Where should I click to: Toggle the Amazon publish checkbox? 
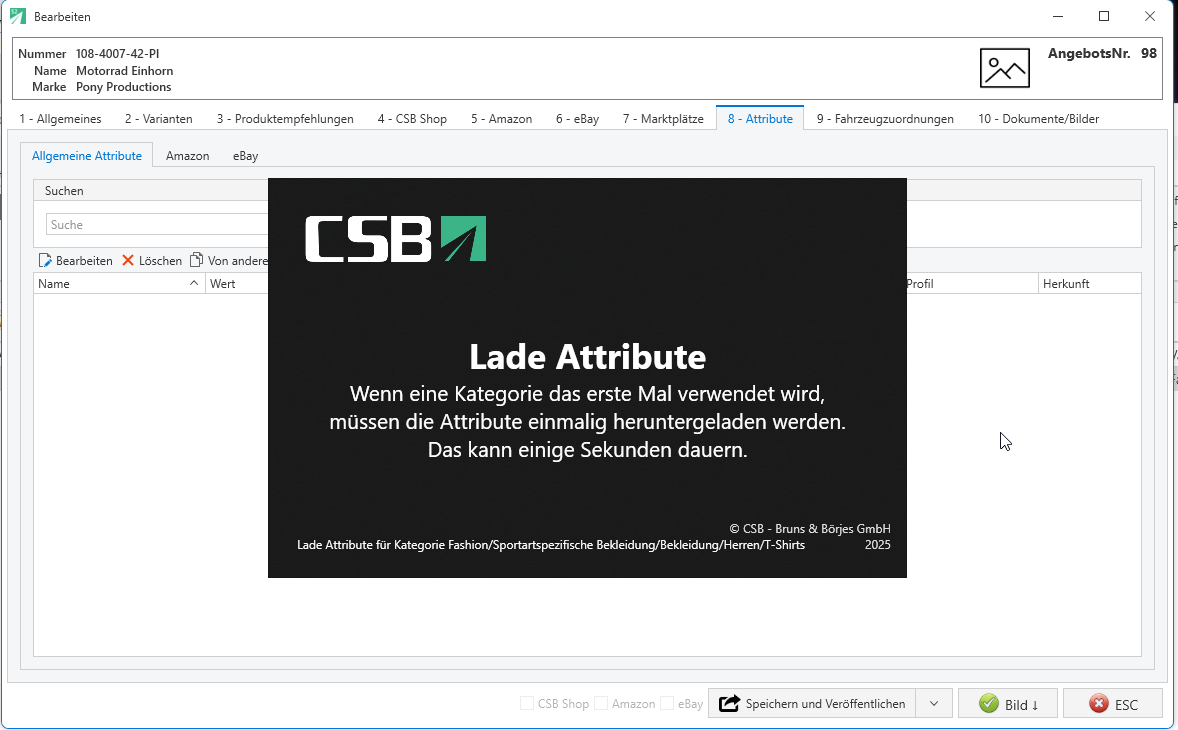point(601,704)
